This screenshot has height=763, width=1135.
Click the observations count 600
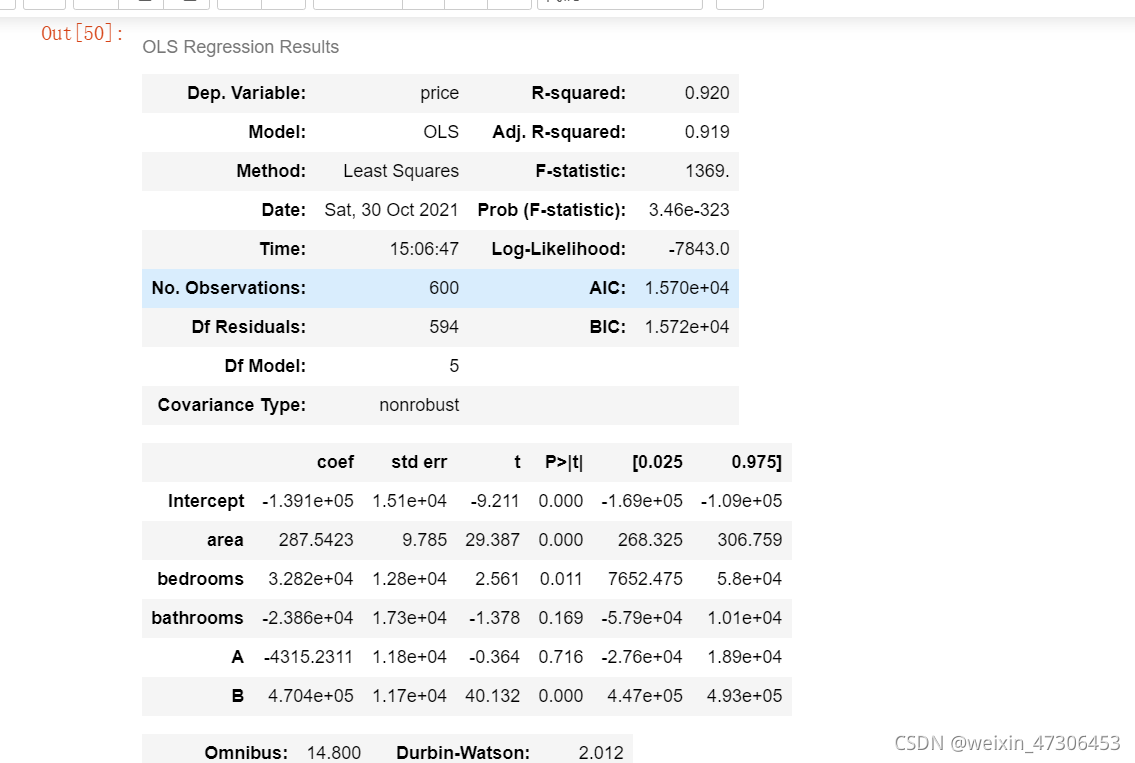click(x=444, y=289)
